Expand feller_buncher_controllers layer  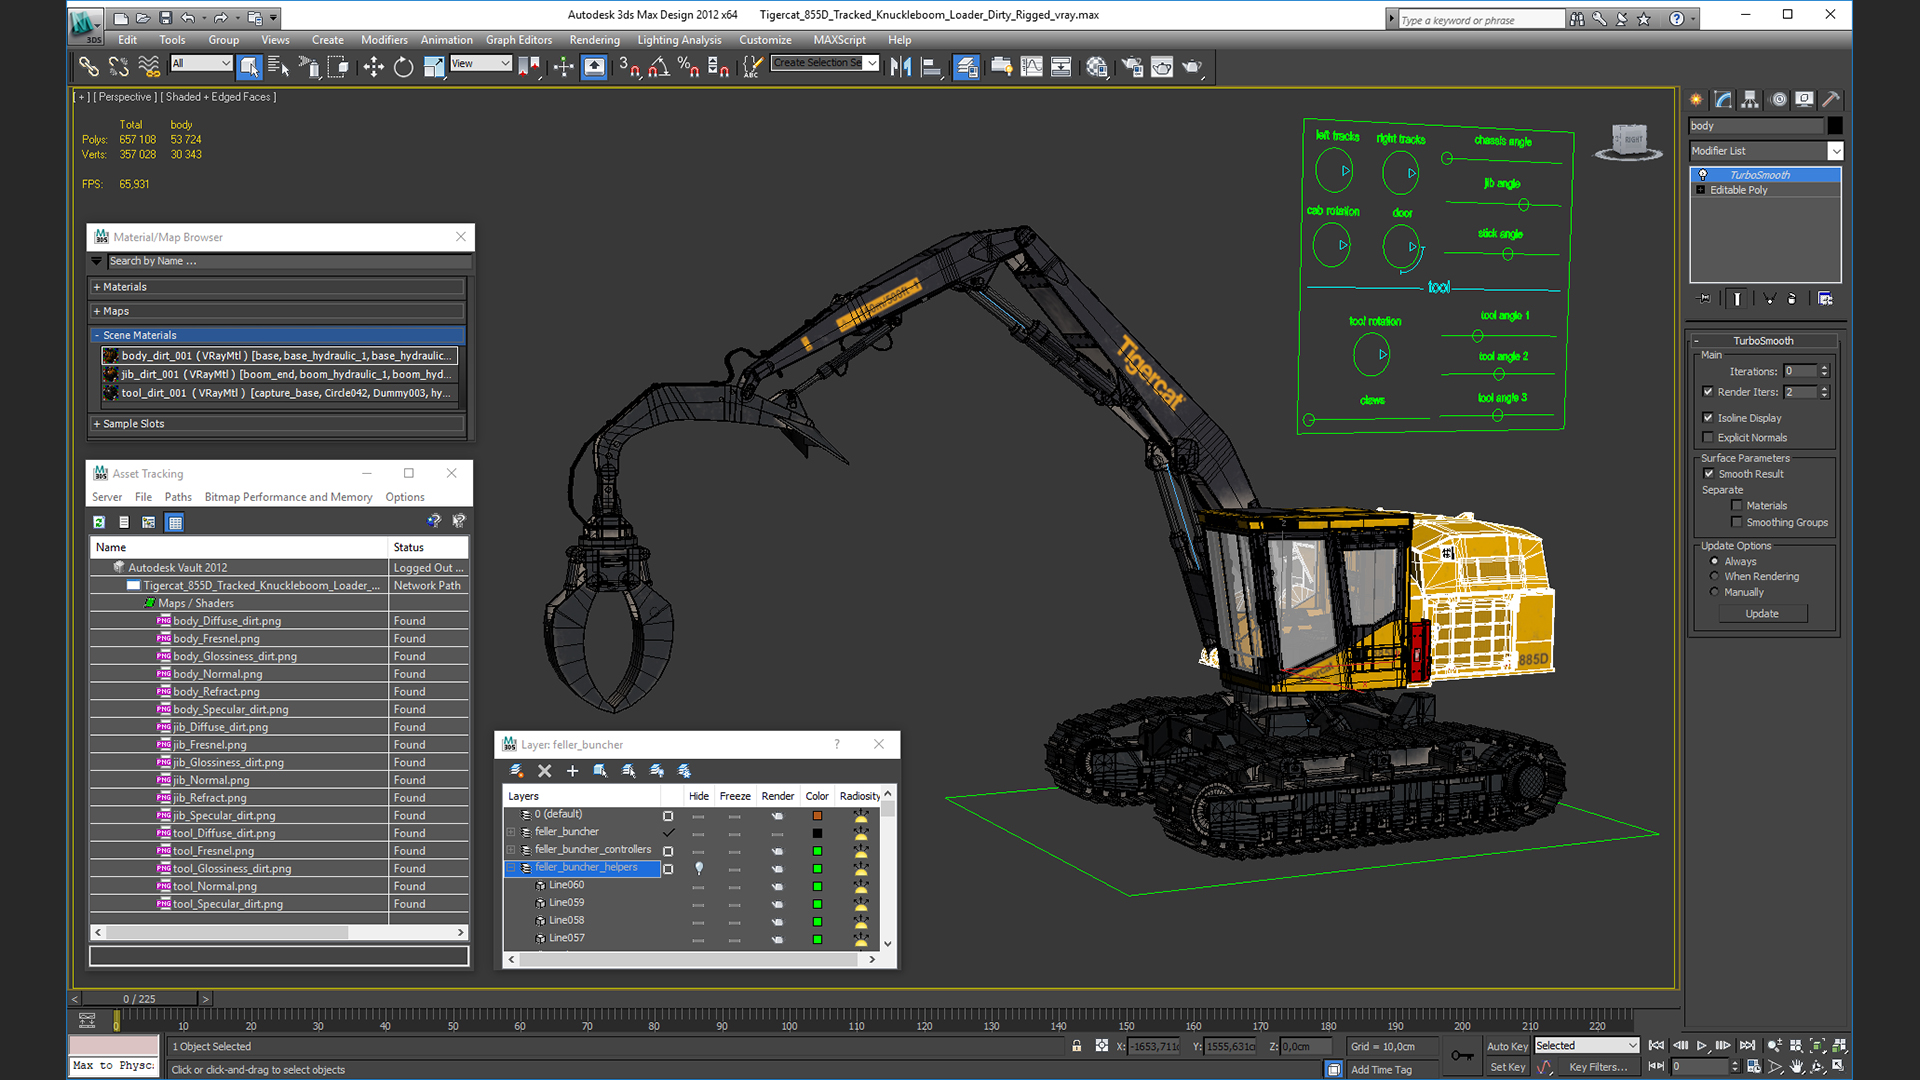tap(511, 850)
